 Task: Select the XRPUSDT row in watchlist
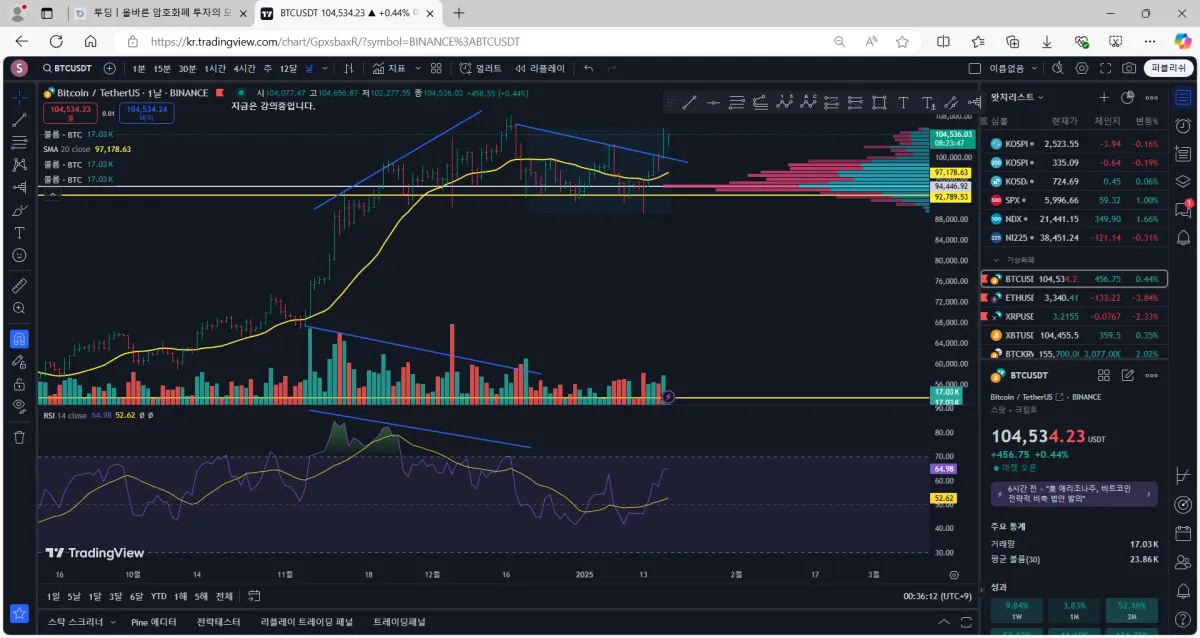[x=1075, y=316]
